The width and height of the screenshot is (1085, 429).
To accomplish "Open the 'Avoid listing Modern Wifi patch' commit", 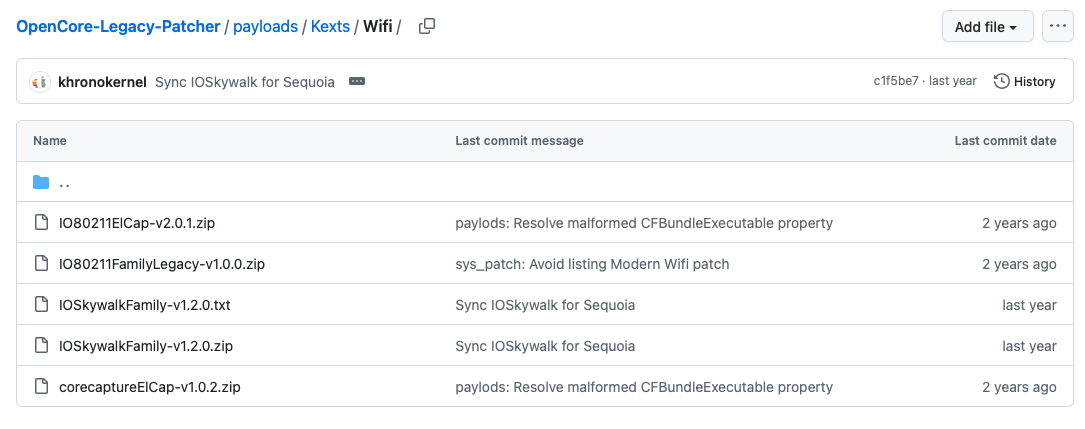I will (x=592, y=264).
